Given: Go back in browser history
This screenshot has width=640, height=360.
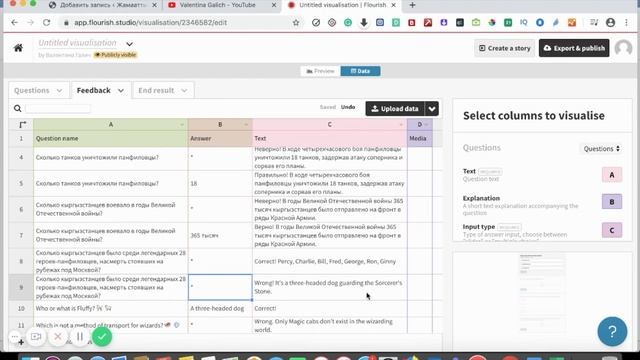Looking at the screenshot, I should click(x=15, y=23).
